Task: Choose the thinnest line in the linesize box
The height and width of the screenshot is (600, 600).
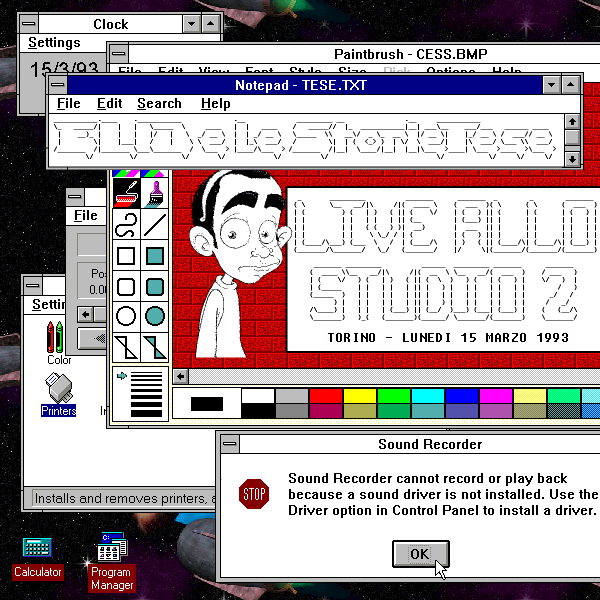Action: point(146,373)
